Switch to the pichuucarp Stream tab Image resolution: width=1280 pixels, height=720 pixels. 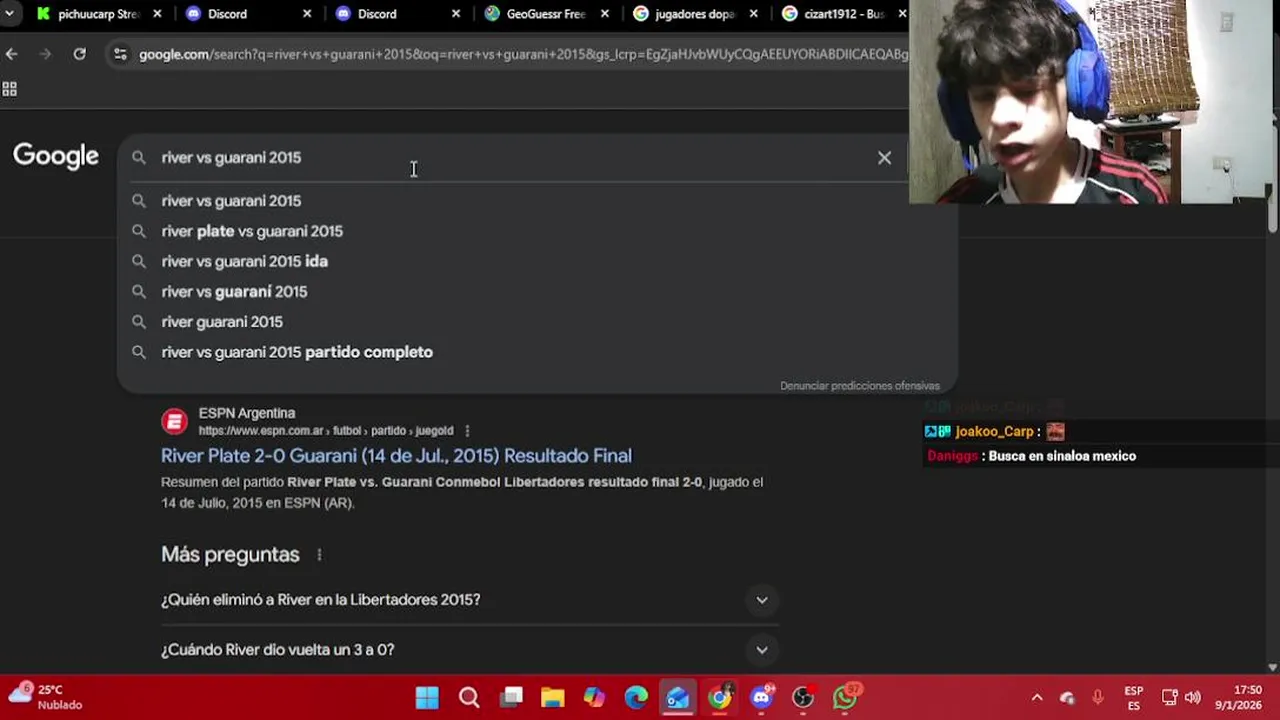[98, 14]
